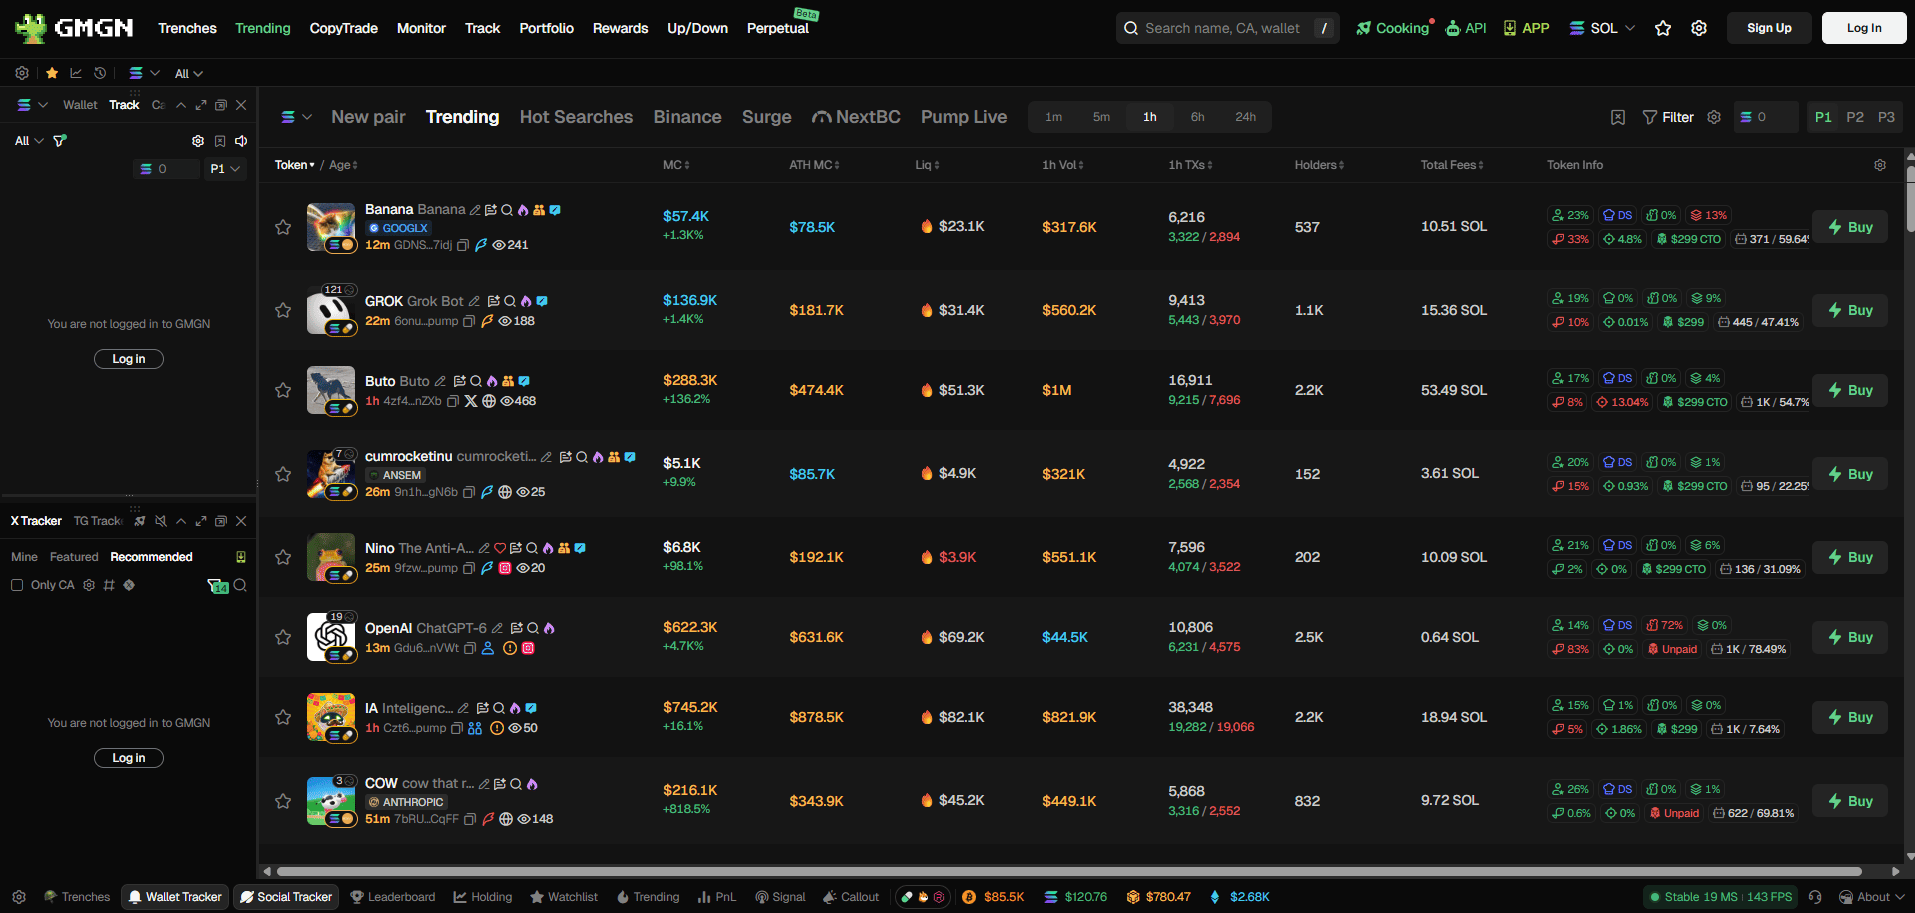The width and height of the screenshot is (1915, 913).
Task: Open Leaderboard in bottom bar
Action: point(393,897)
